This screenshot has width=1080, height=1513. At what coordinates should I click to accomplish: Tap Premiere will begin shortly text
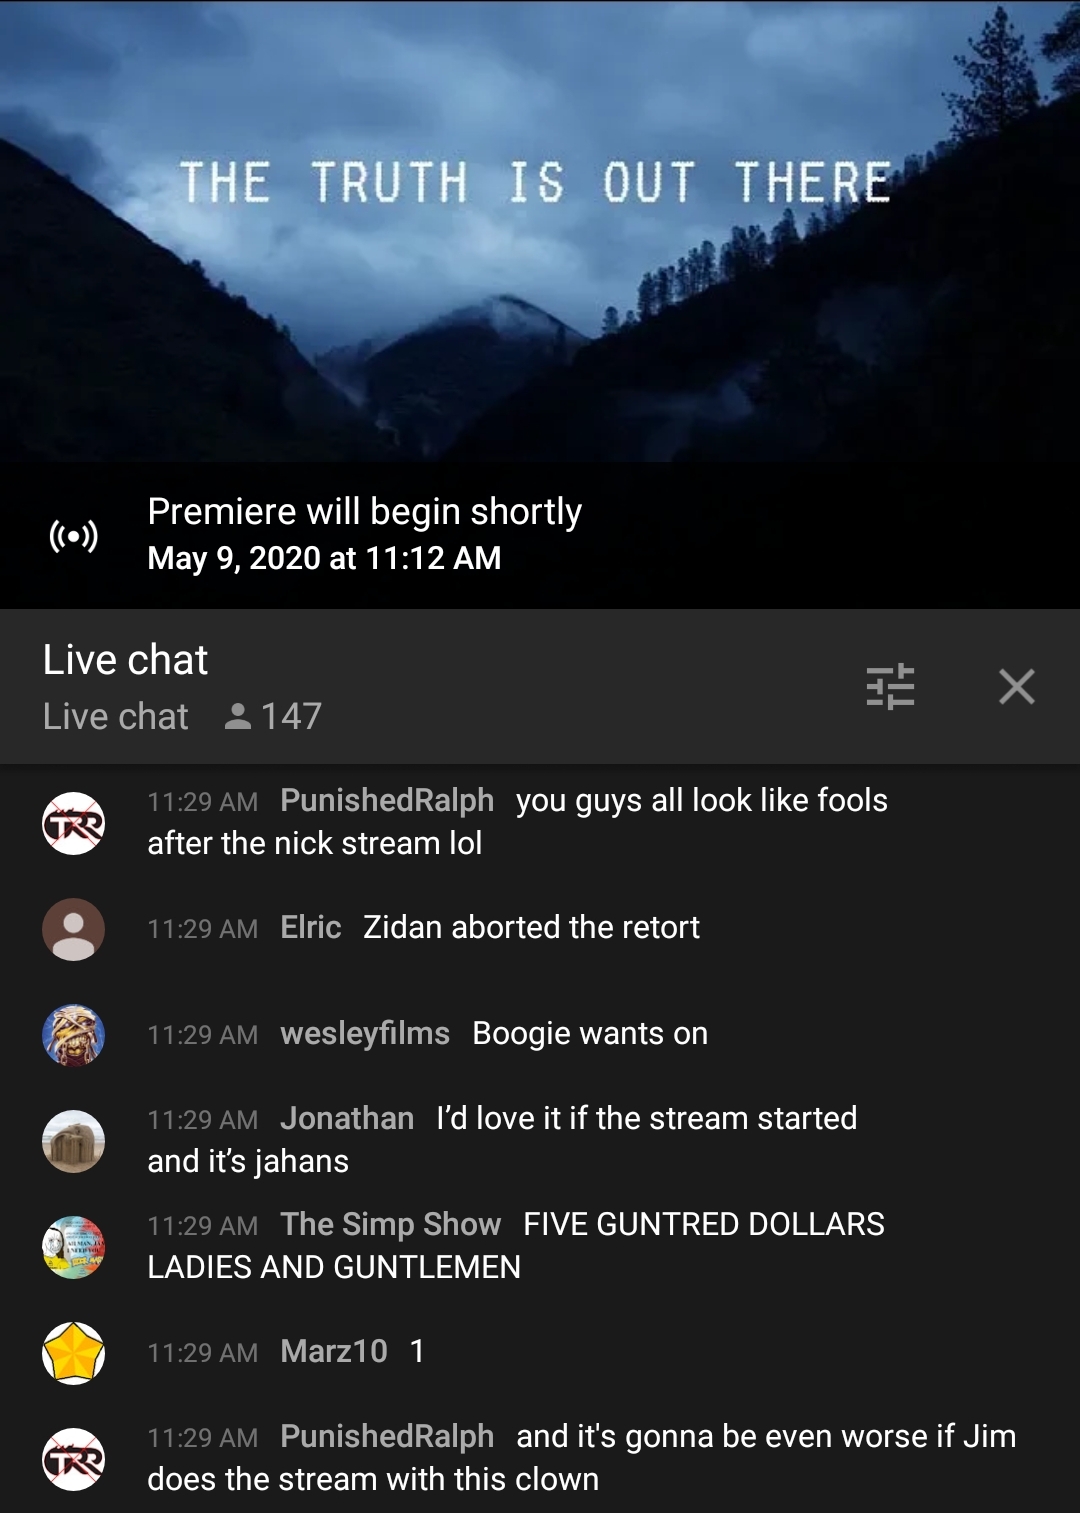pyautogui.click(x=365, y=512)
